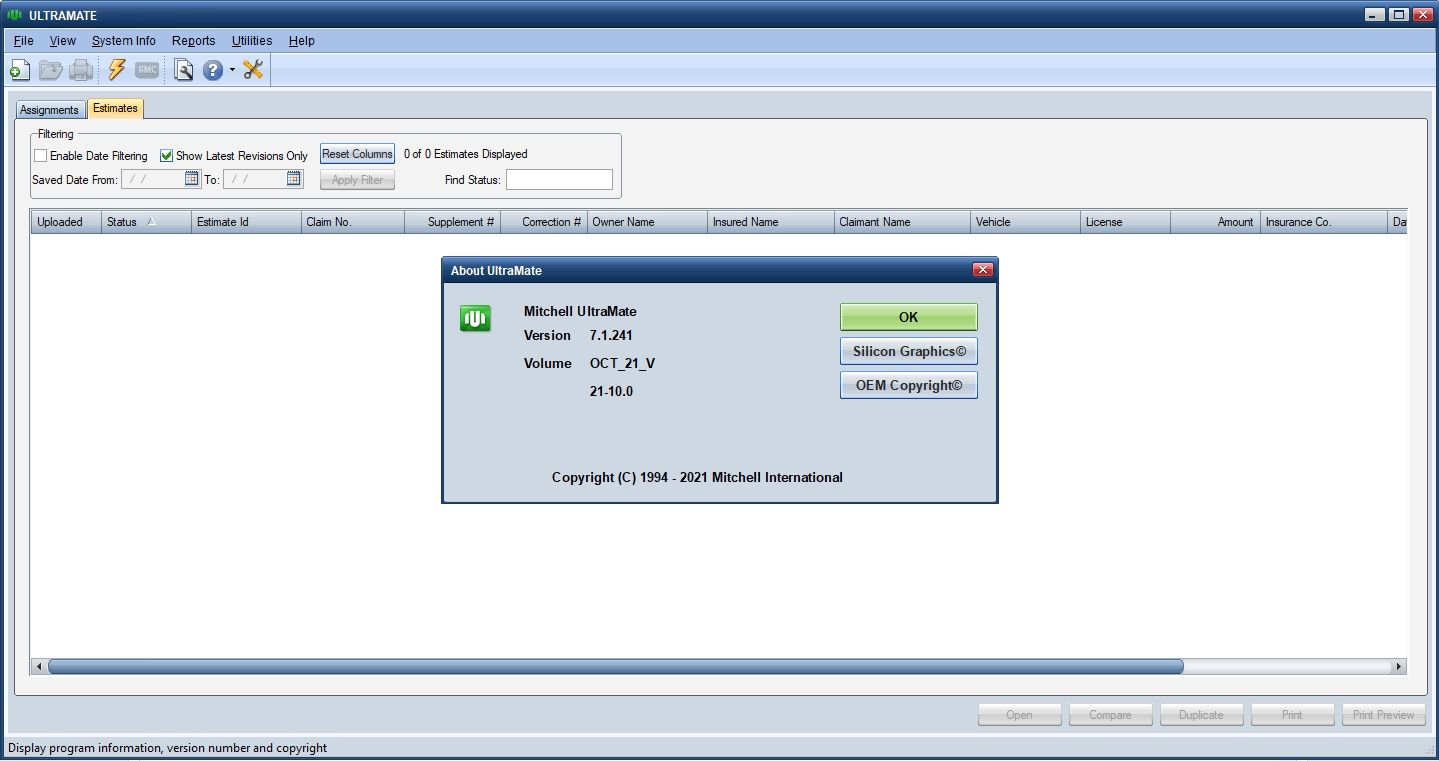Click the 0 of 0 Estimates Displayed text

click(x=465, y=154)
